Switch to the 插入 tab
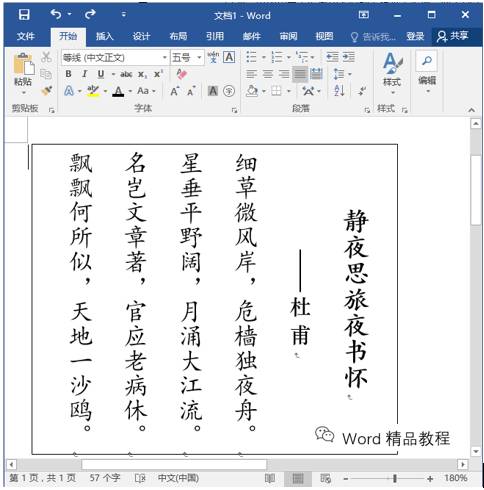Viewport: 484px width, 490px height. (105, 36)
